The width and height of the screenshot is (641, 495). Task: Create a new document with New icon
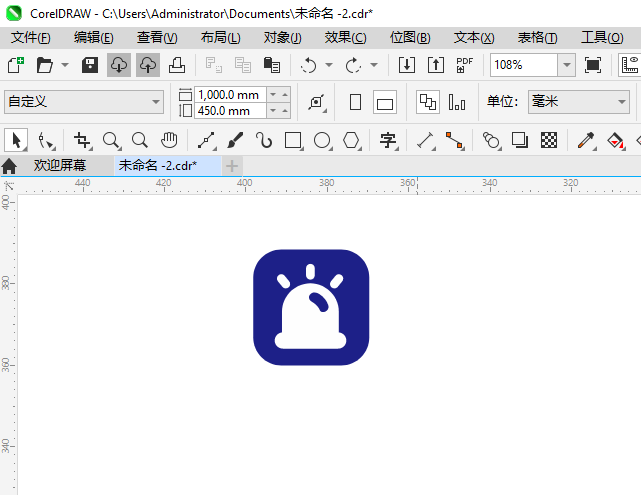[16, 65]
